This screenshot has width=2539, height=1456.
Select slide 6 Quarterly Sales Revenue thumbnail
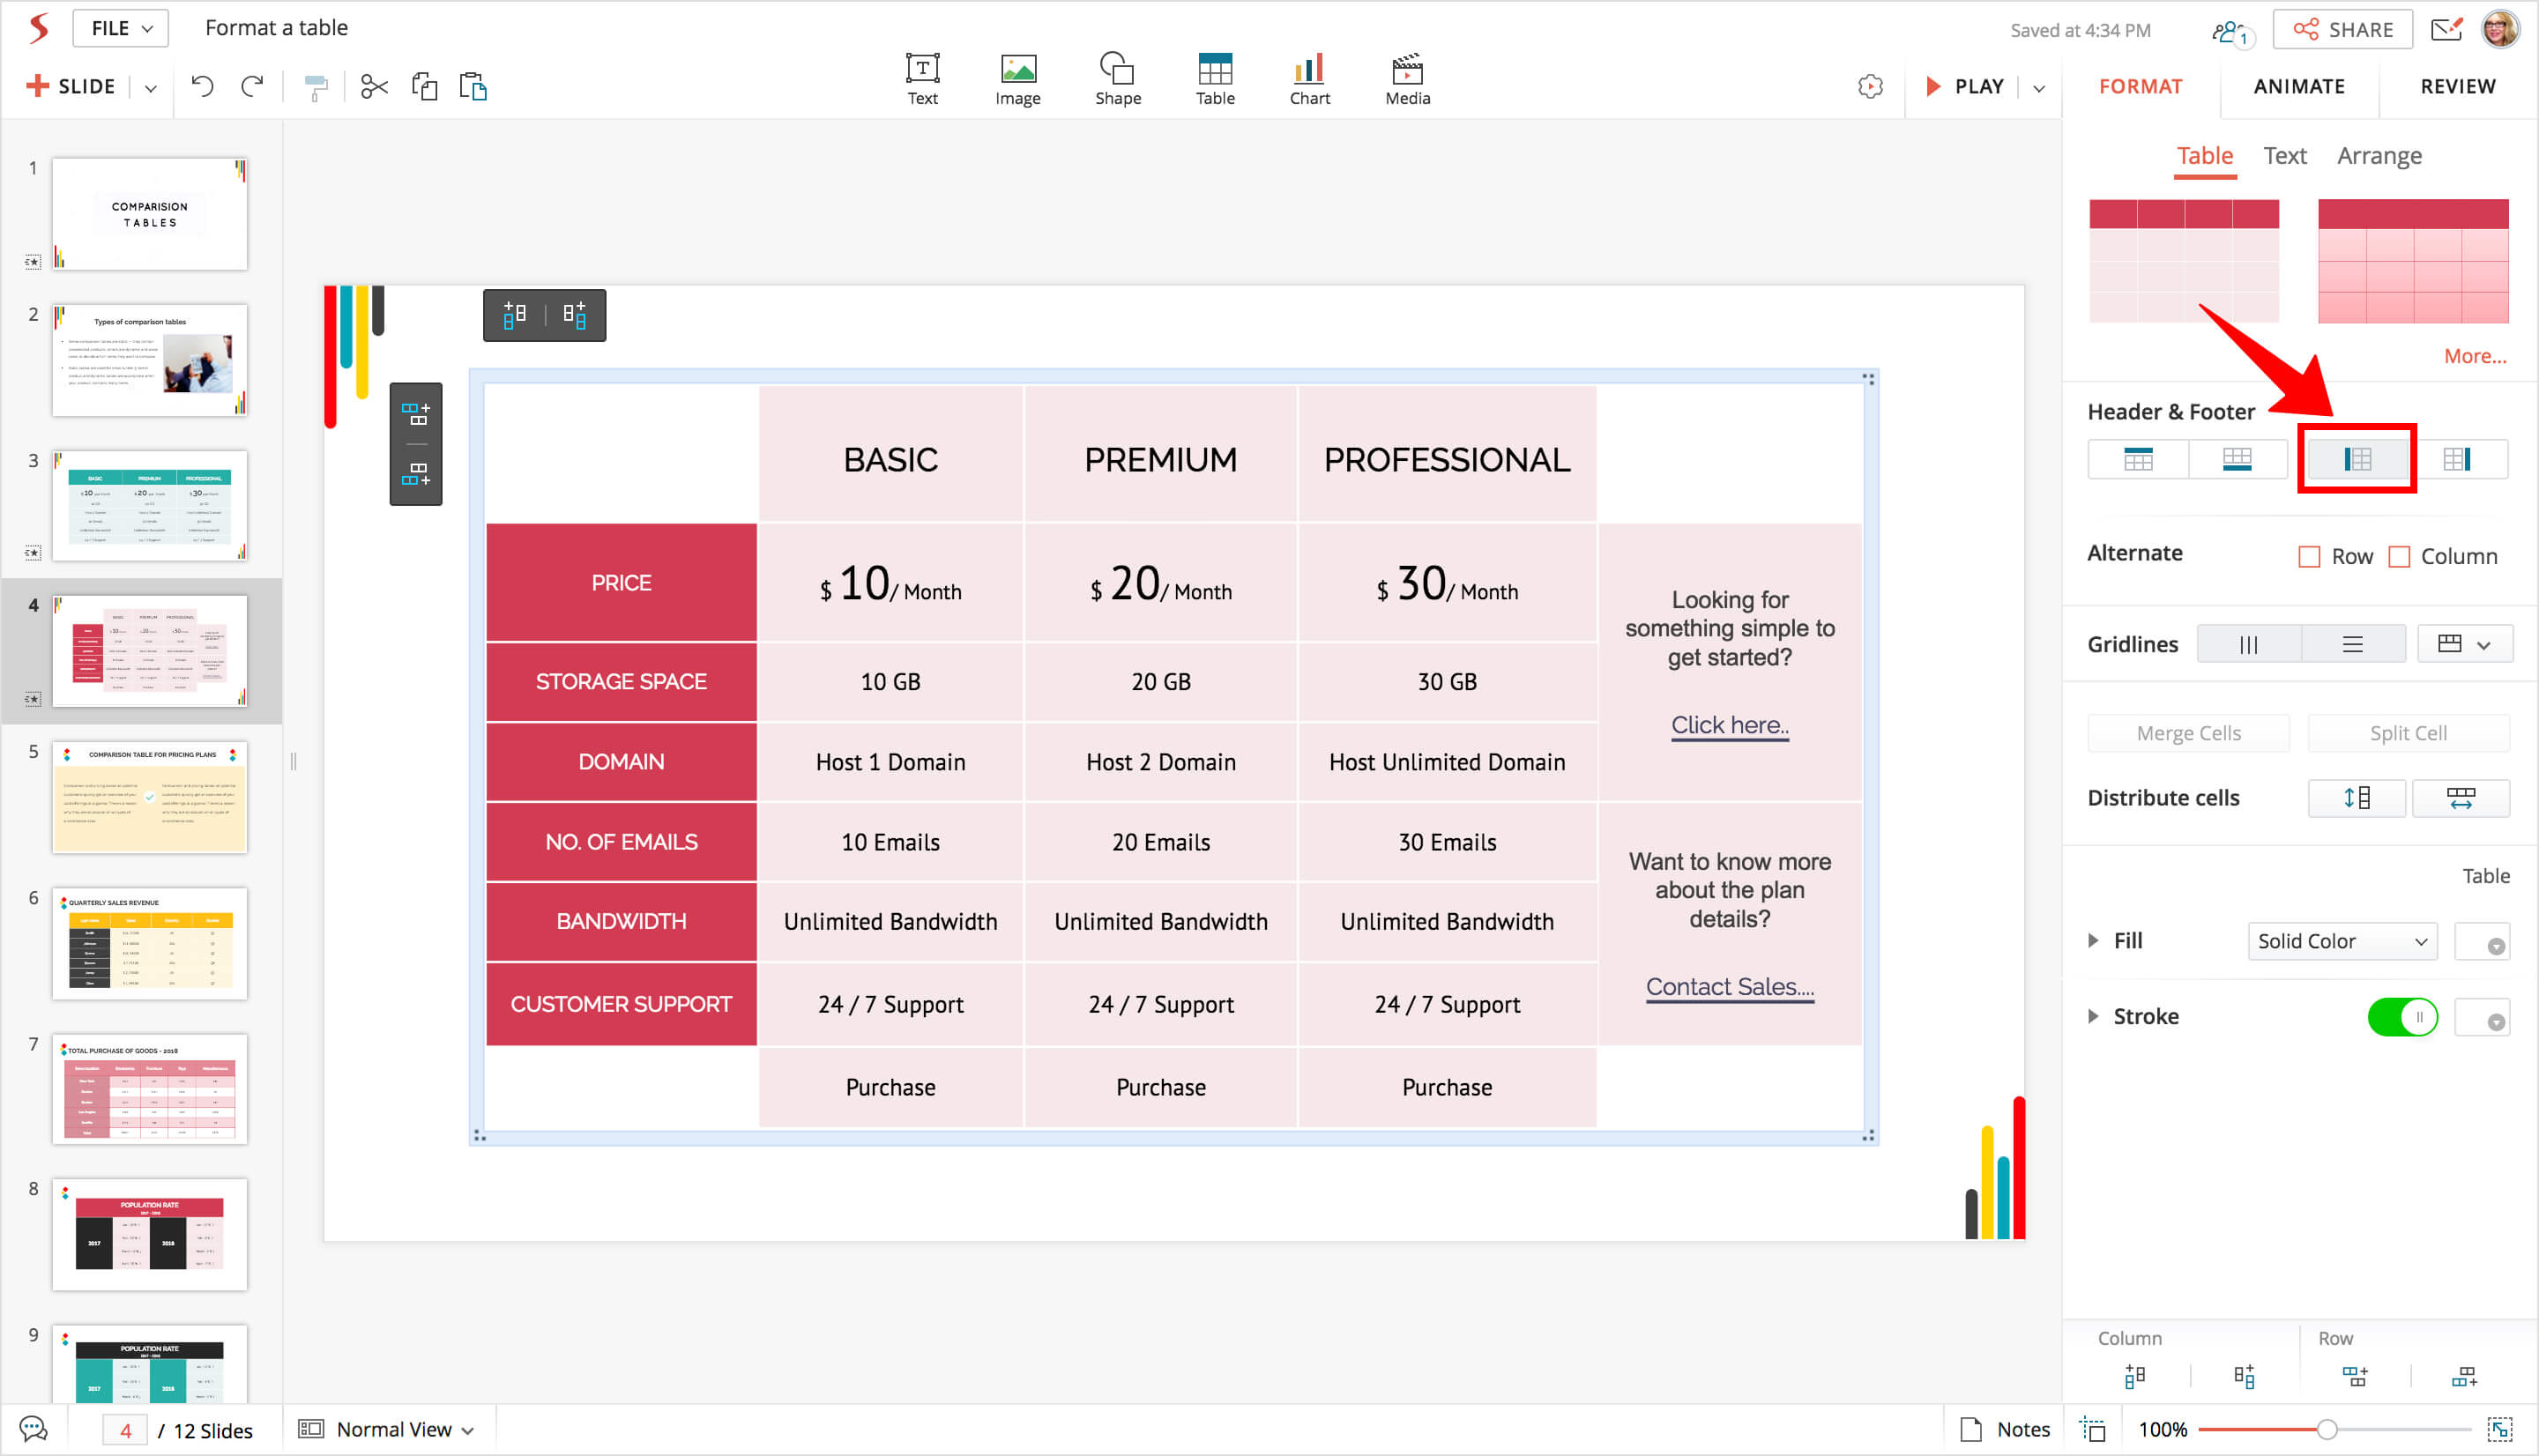(x=150, y=943)
